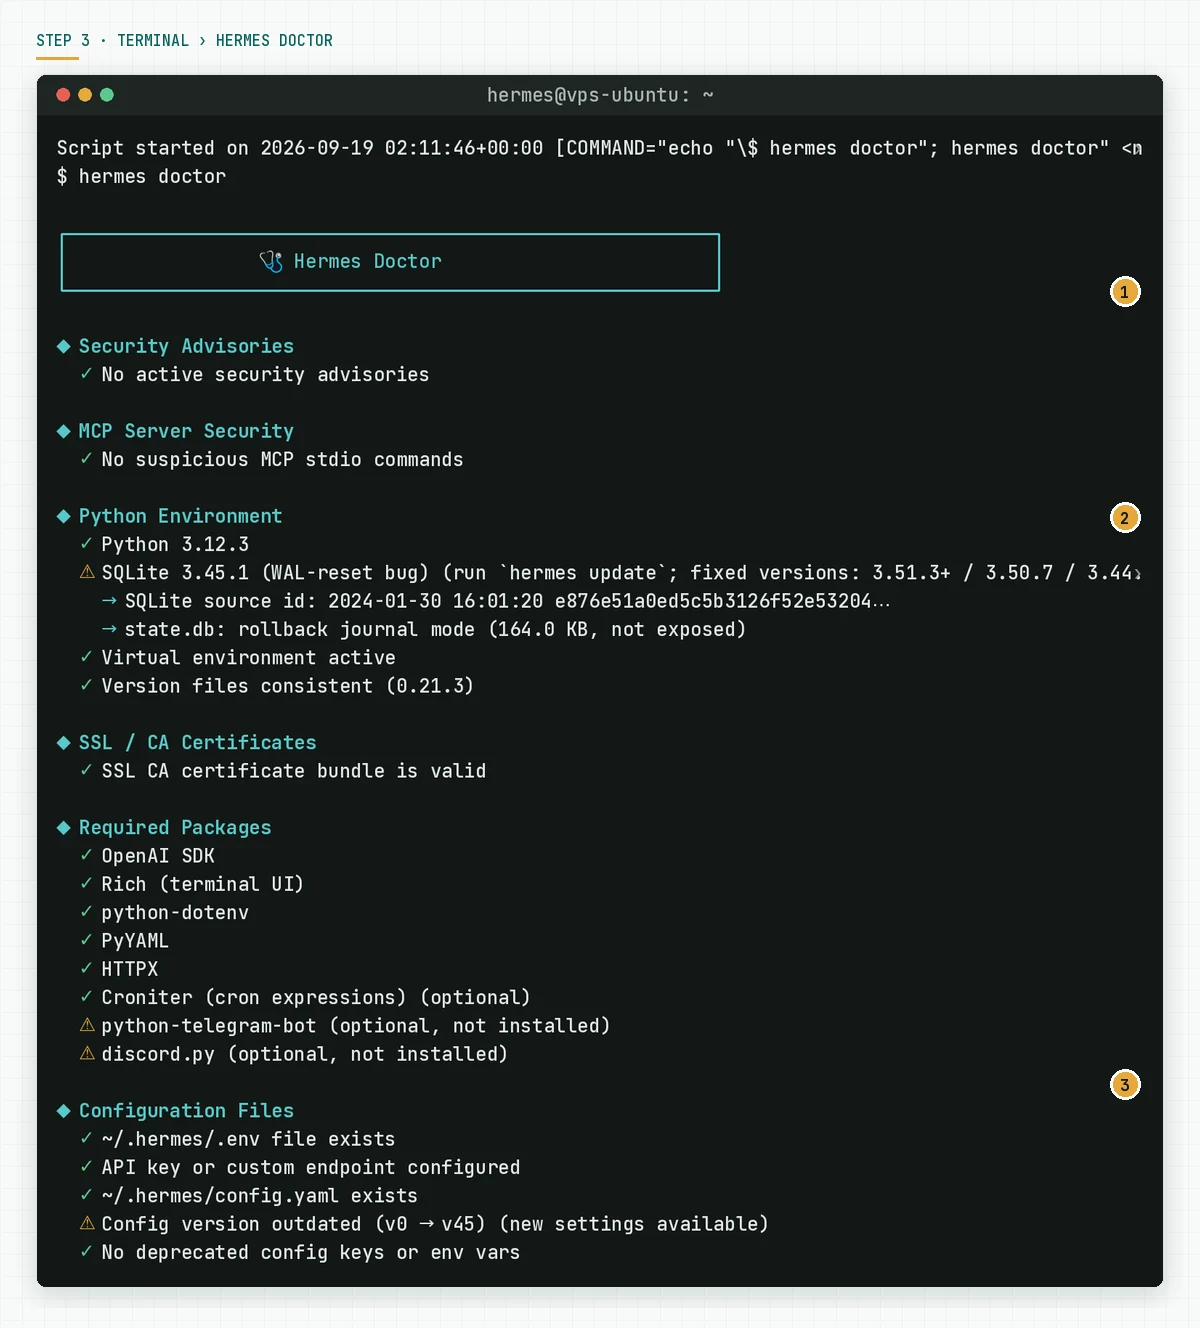Screen dimensions: 1200x1328
Task: Click 'No active security advisories' text
Action: pyautogui.click(x=265, y=374)
